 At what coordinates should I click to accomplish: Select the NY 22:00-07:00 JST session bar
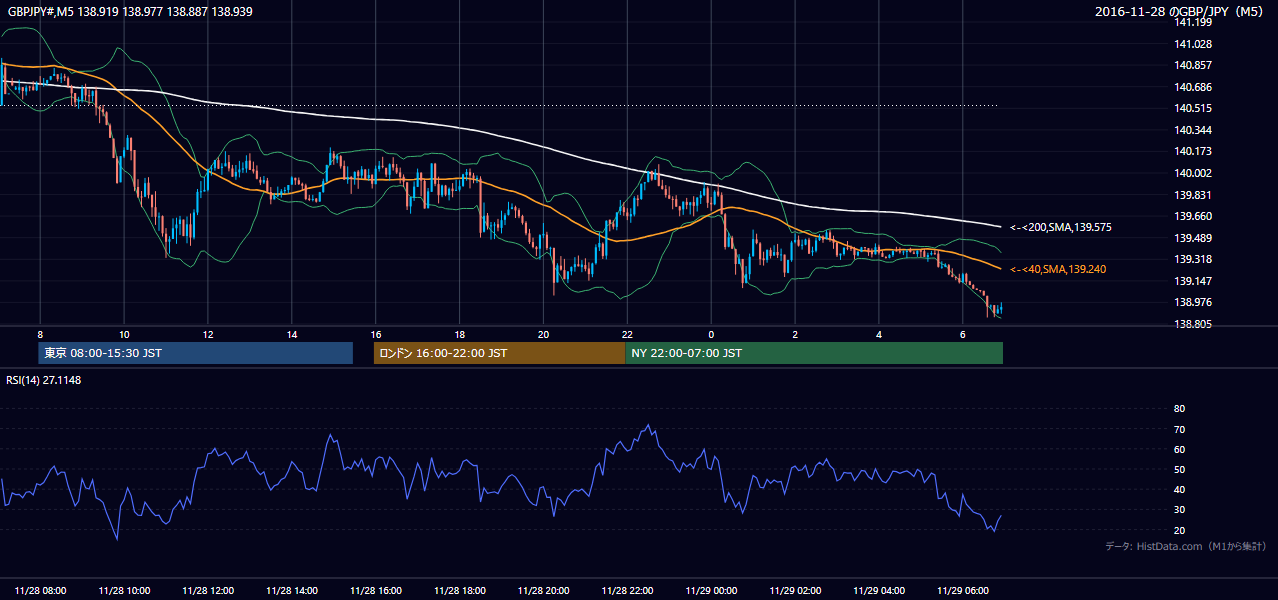[x=814, y=353]
